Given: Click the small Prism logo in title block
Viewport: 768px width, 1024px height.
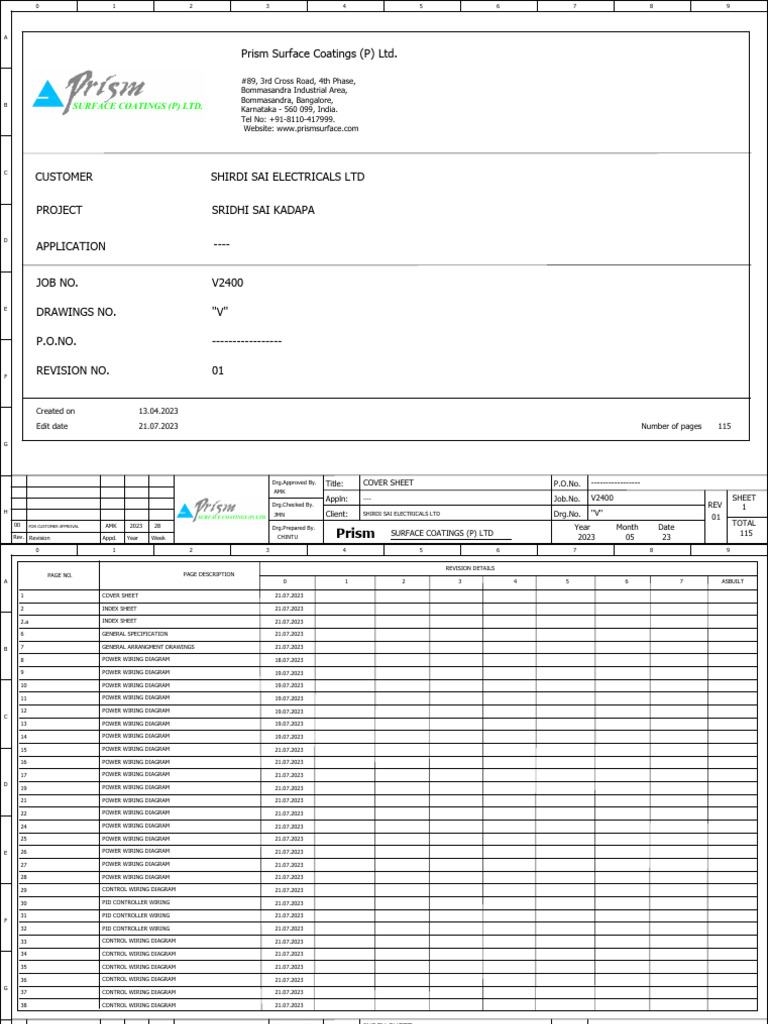Looking at the screenshot, I should click(x=222, y=509).
